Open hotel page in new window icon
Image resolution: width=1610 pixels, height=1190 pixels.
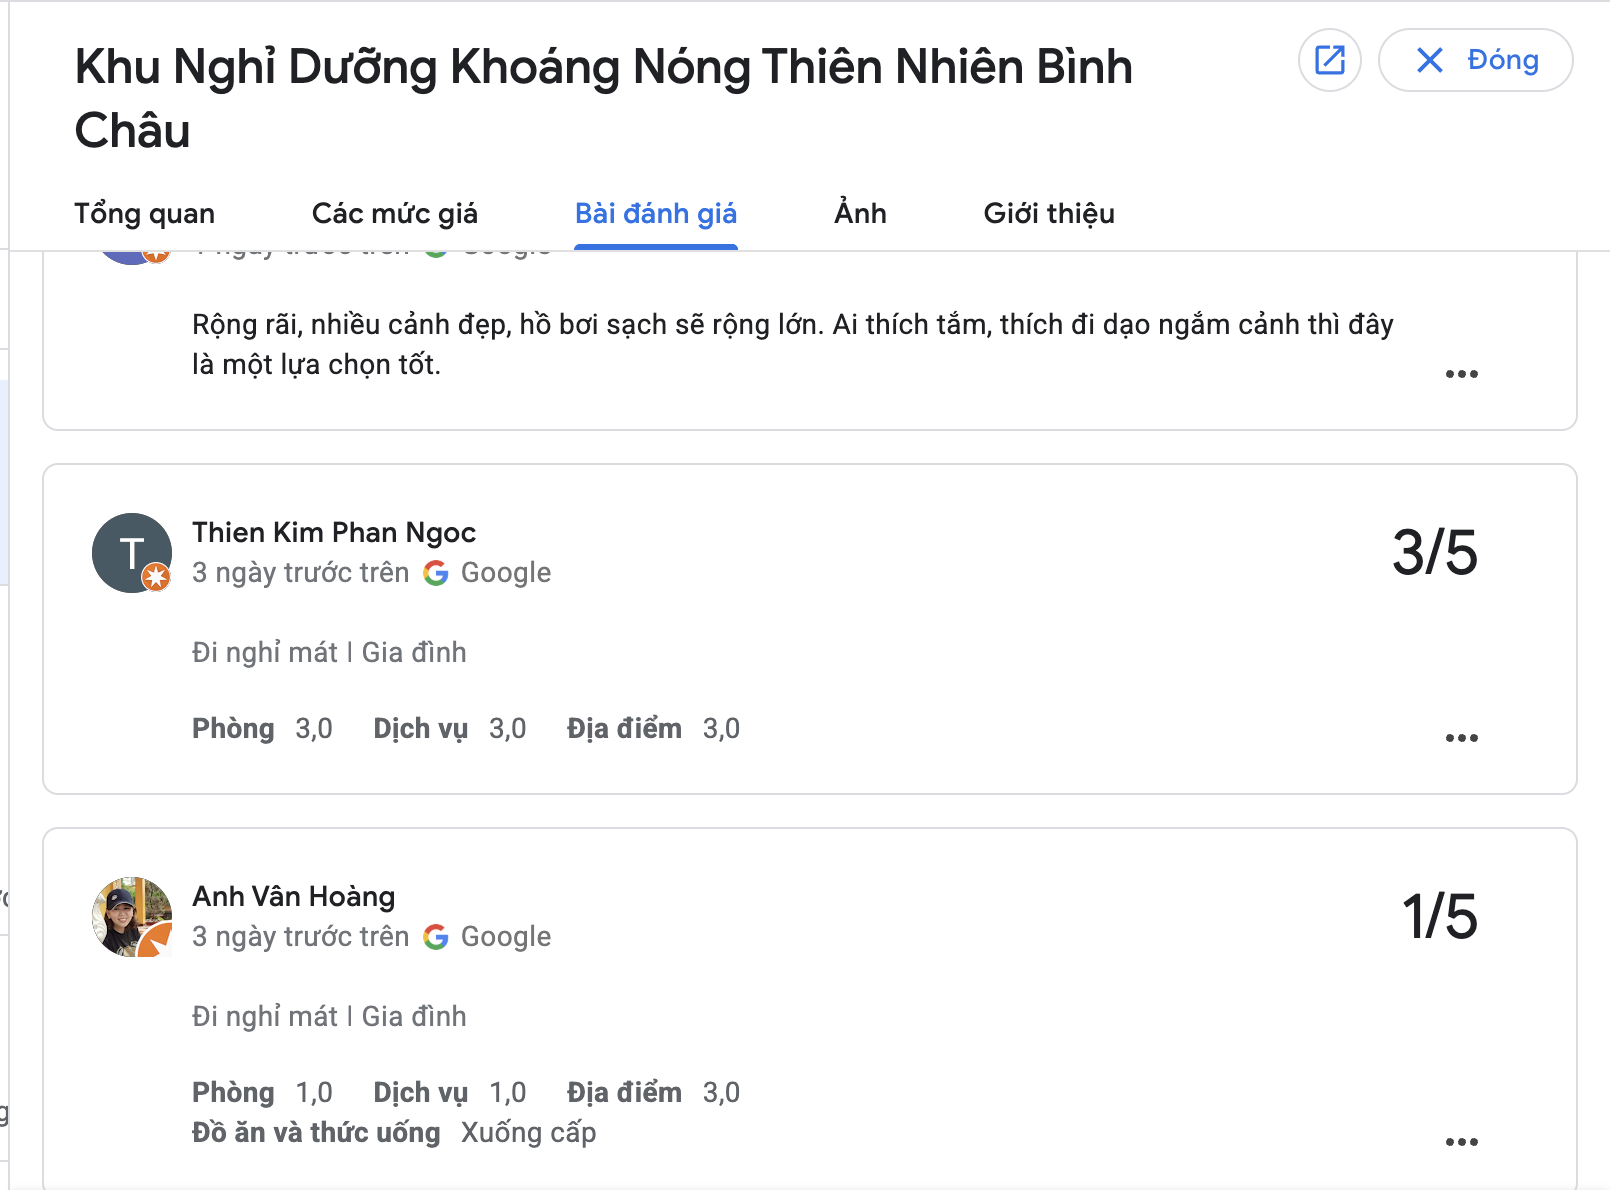(x=1330, y=60)
